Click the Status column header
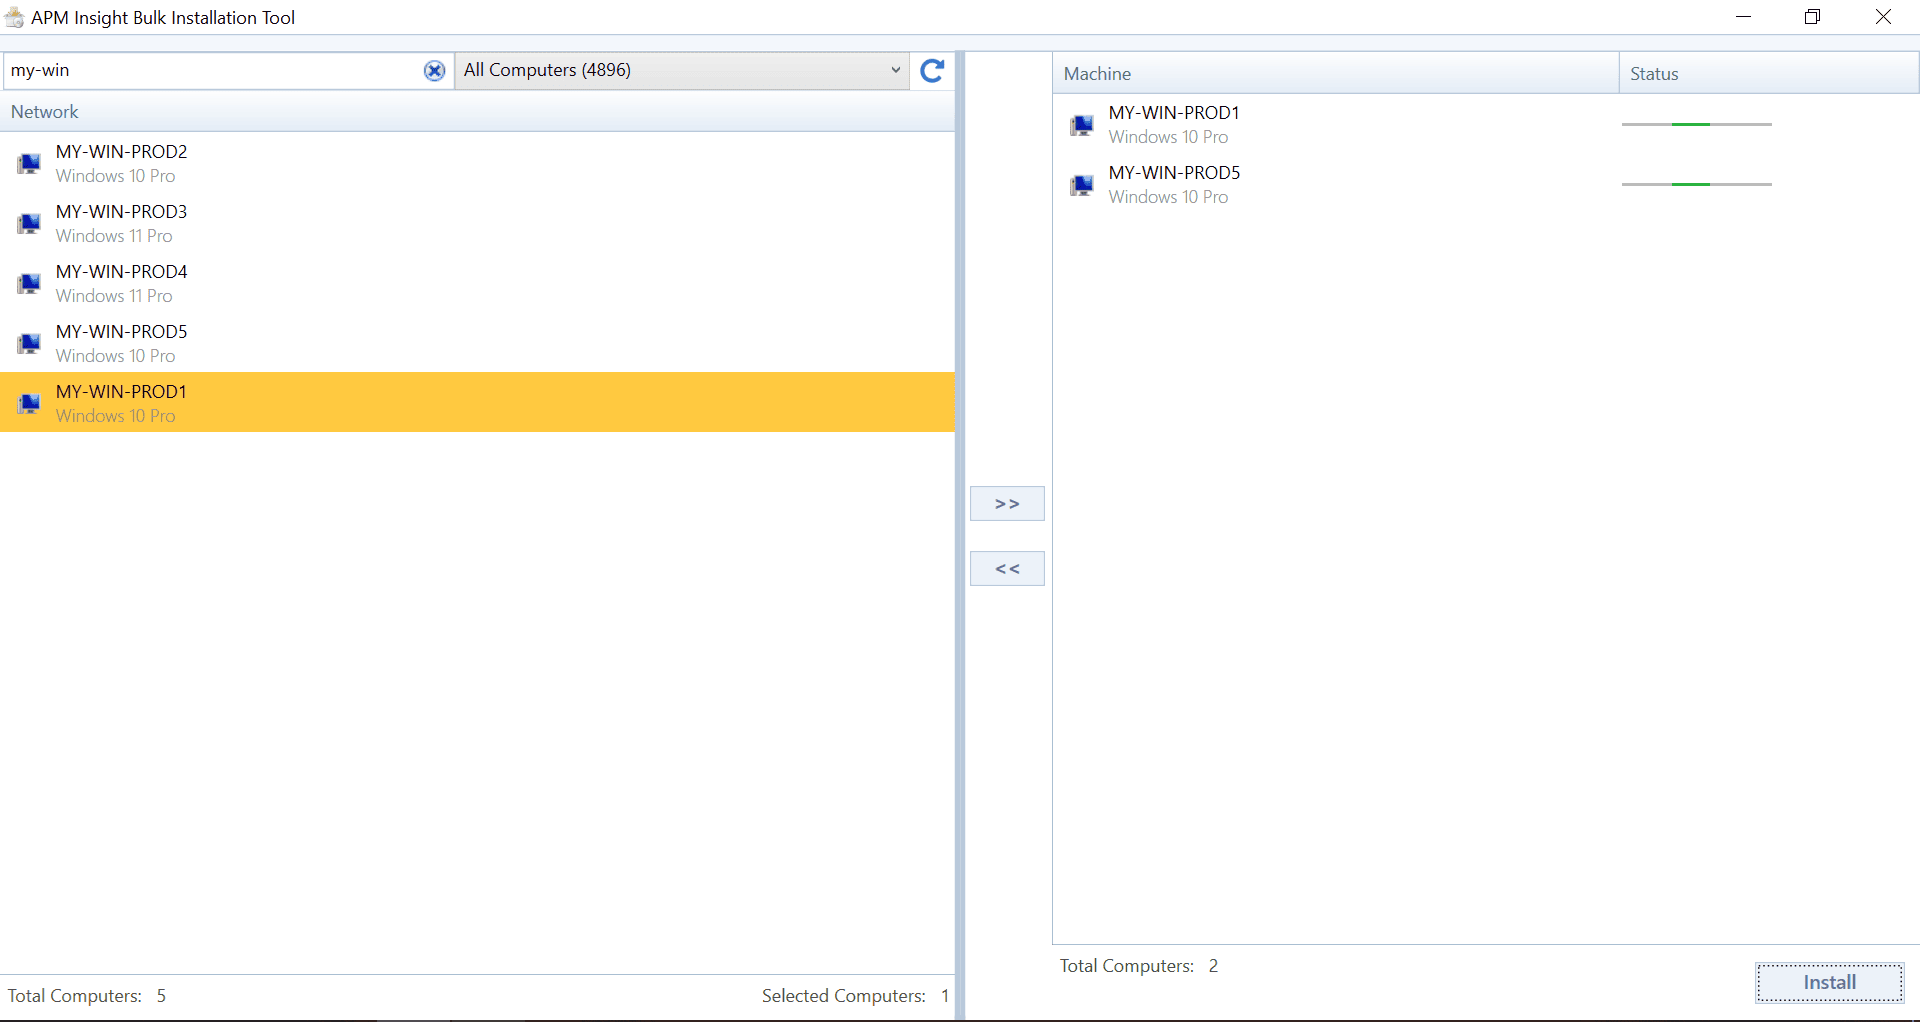 coord(1768,74)
